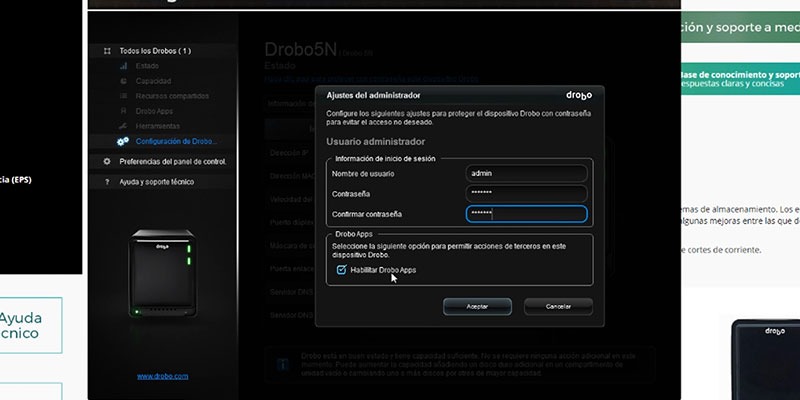Click the Usuario administrador heading

tap(376, 142)
